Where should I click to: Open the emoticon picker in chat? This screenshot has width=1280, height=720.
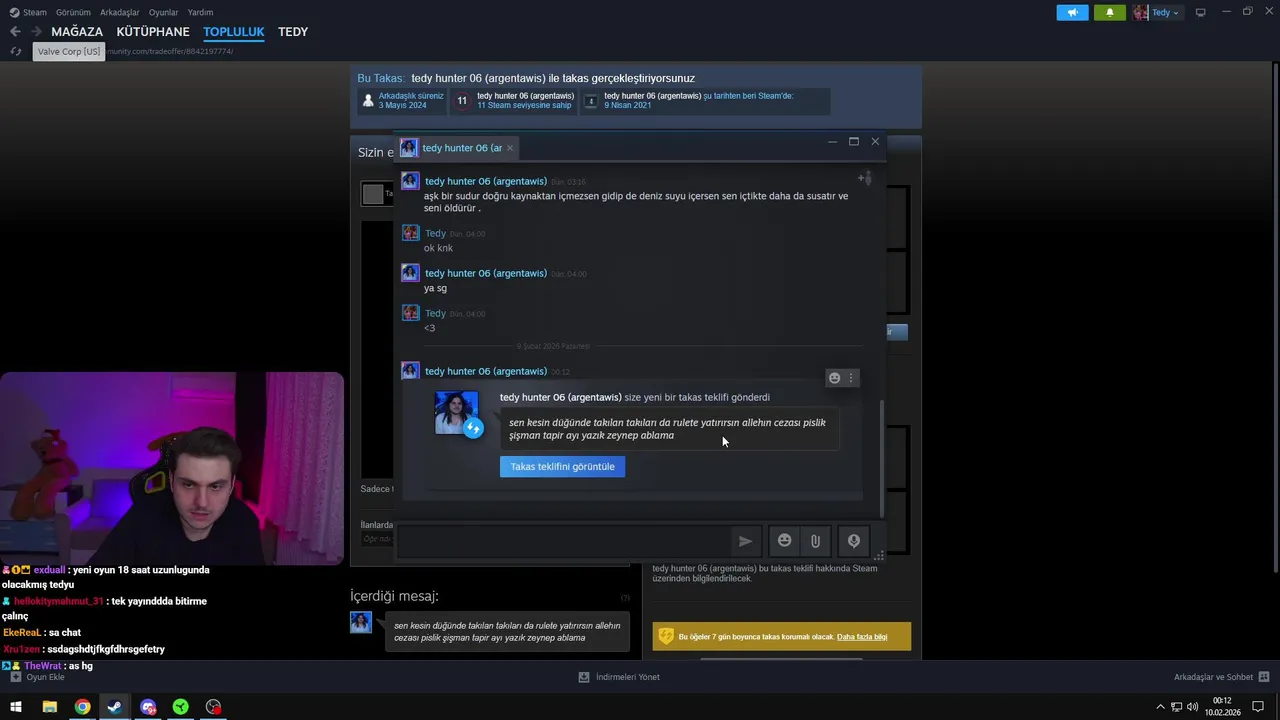(x=785, y=541)
